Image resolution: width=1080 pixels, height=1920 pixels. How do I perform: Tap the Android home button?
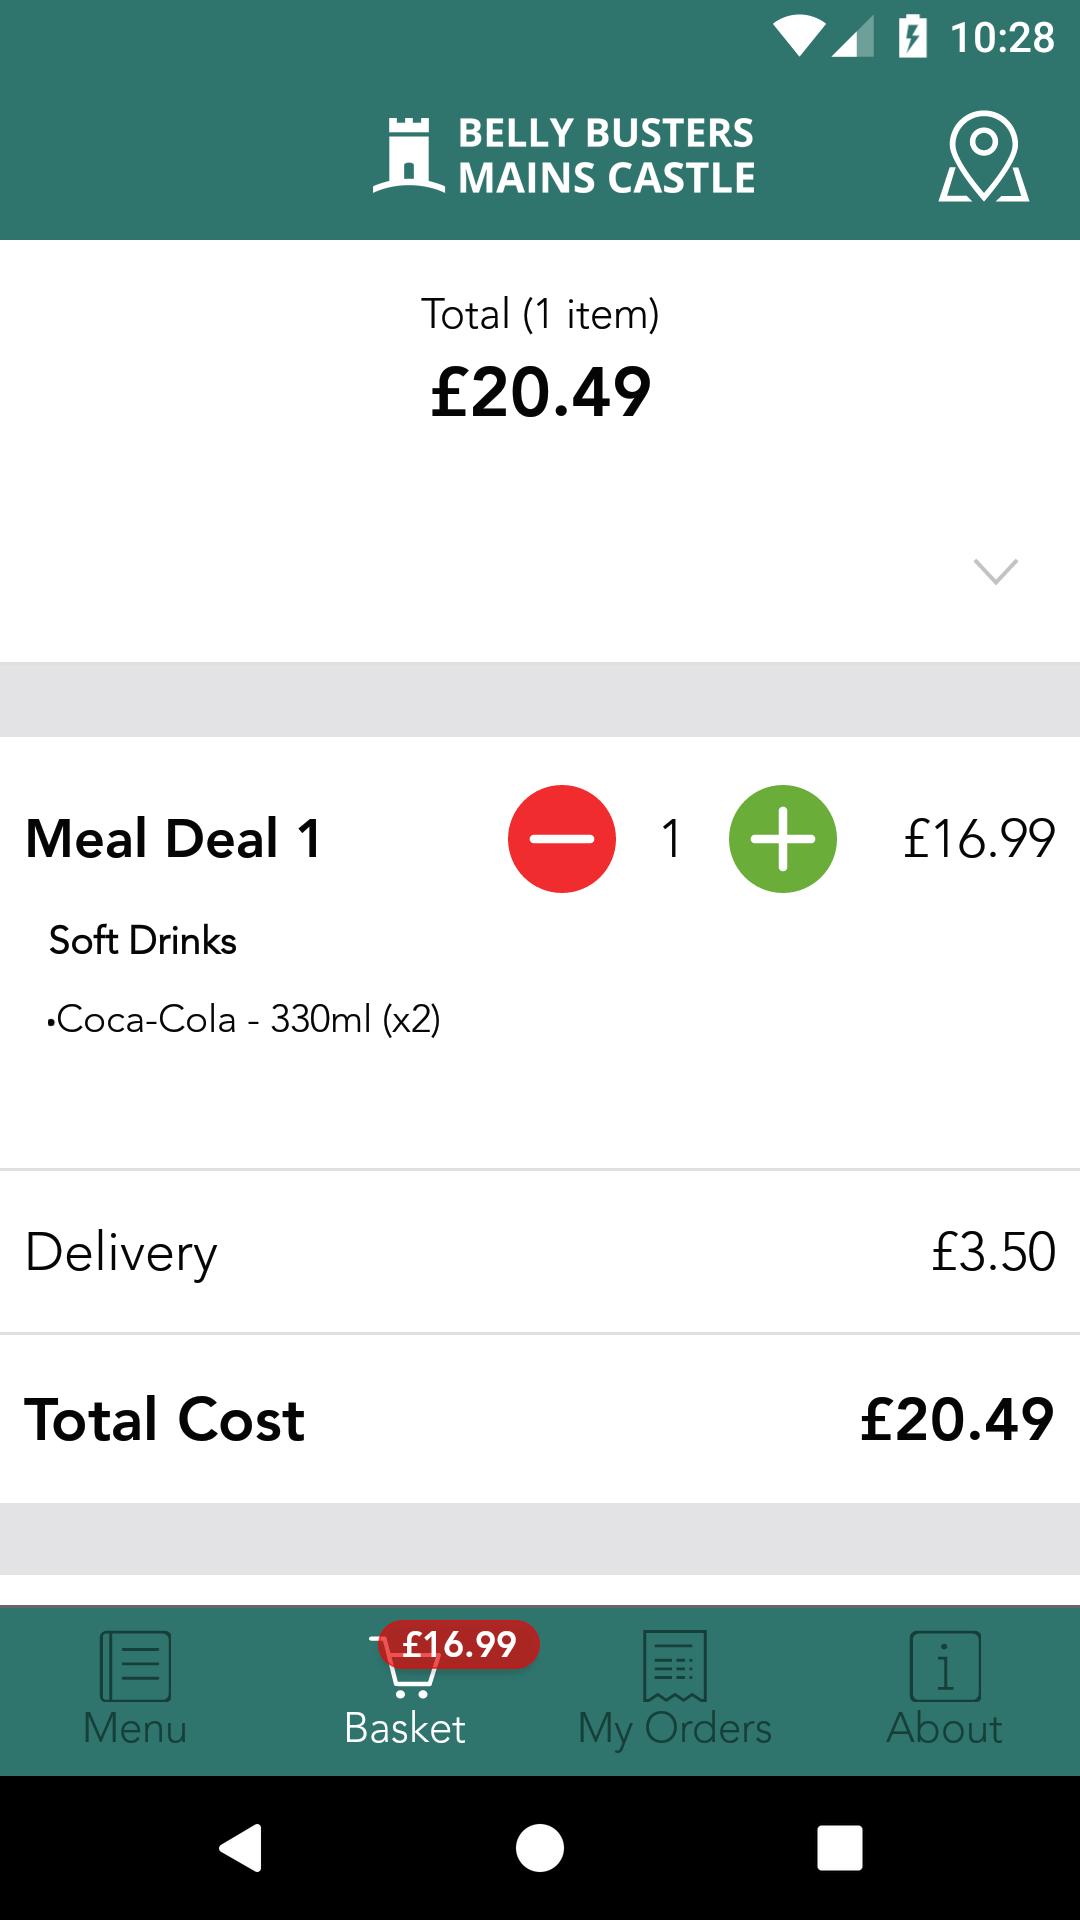(x=540, y=1847)
